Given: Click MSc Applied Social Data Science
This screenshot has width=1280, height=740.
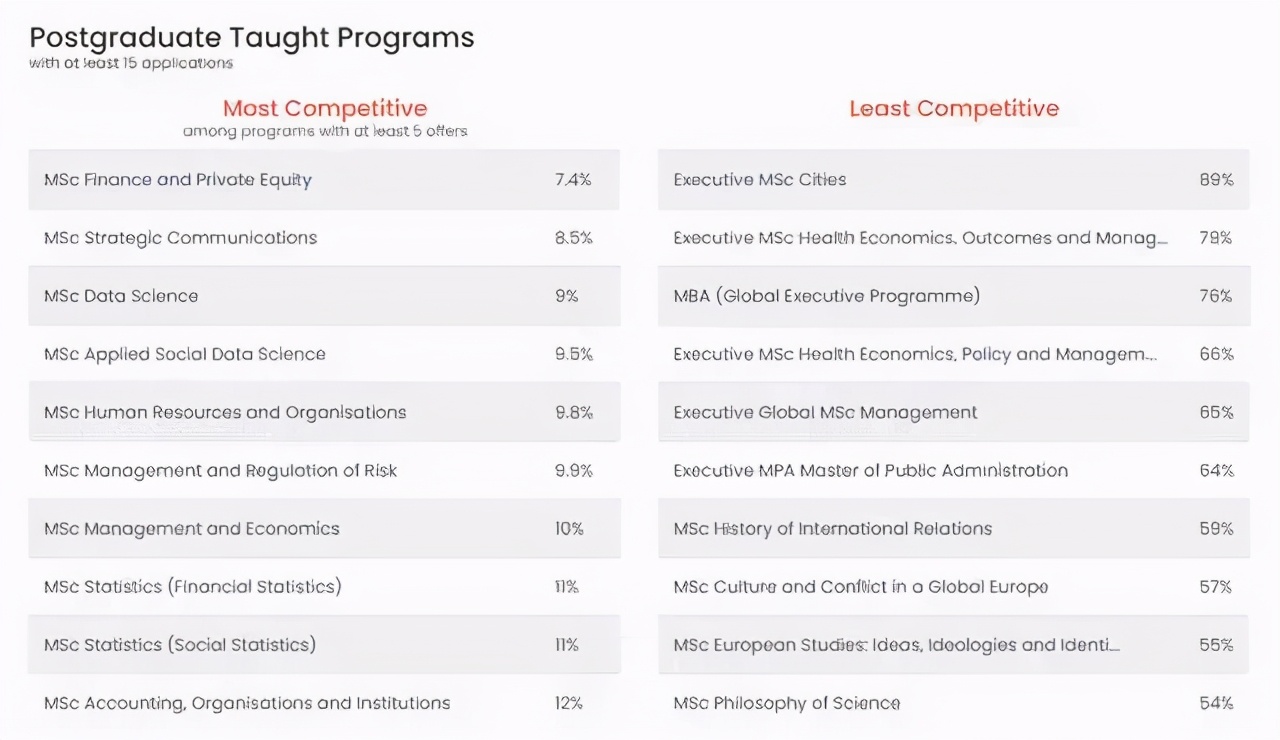Looking at the screenshot, I should pos(185,354).
